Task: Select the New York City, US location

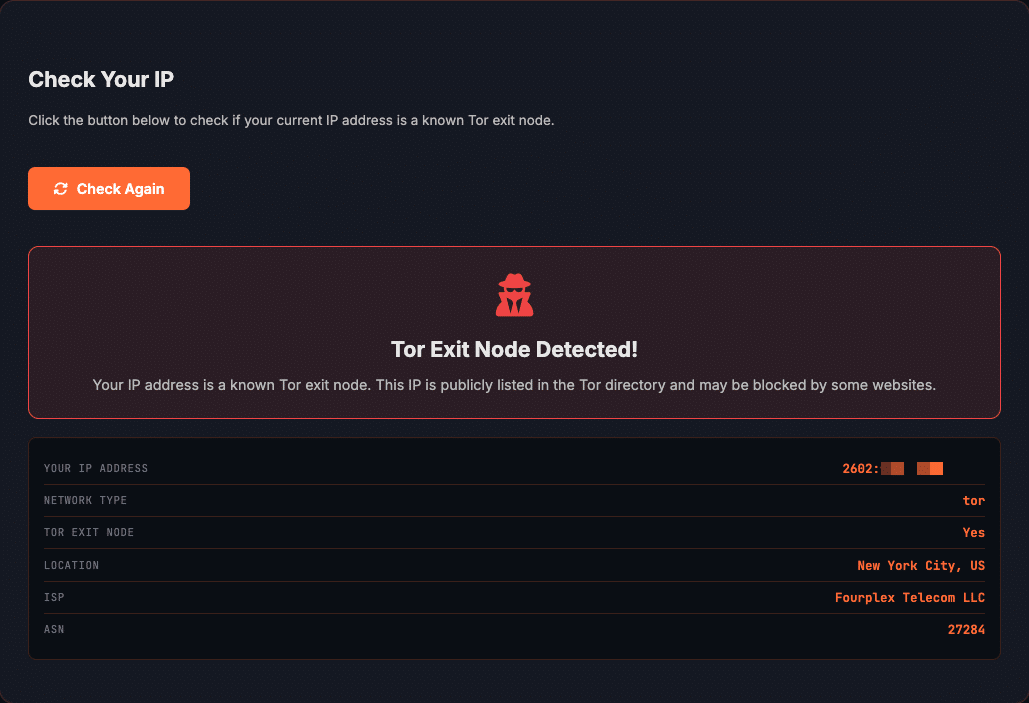Action: coord(920,565)
